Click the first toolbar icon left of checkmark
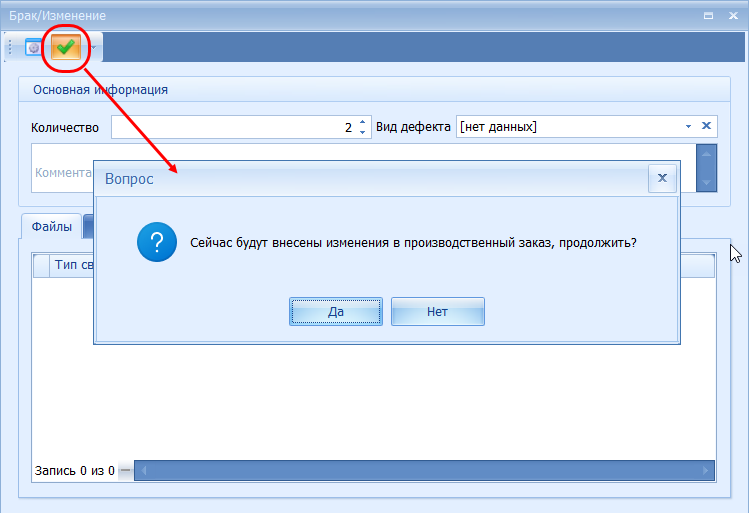This screenshot has height=513, width=749. [x=34, y=47]
